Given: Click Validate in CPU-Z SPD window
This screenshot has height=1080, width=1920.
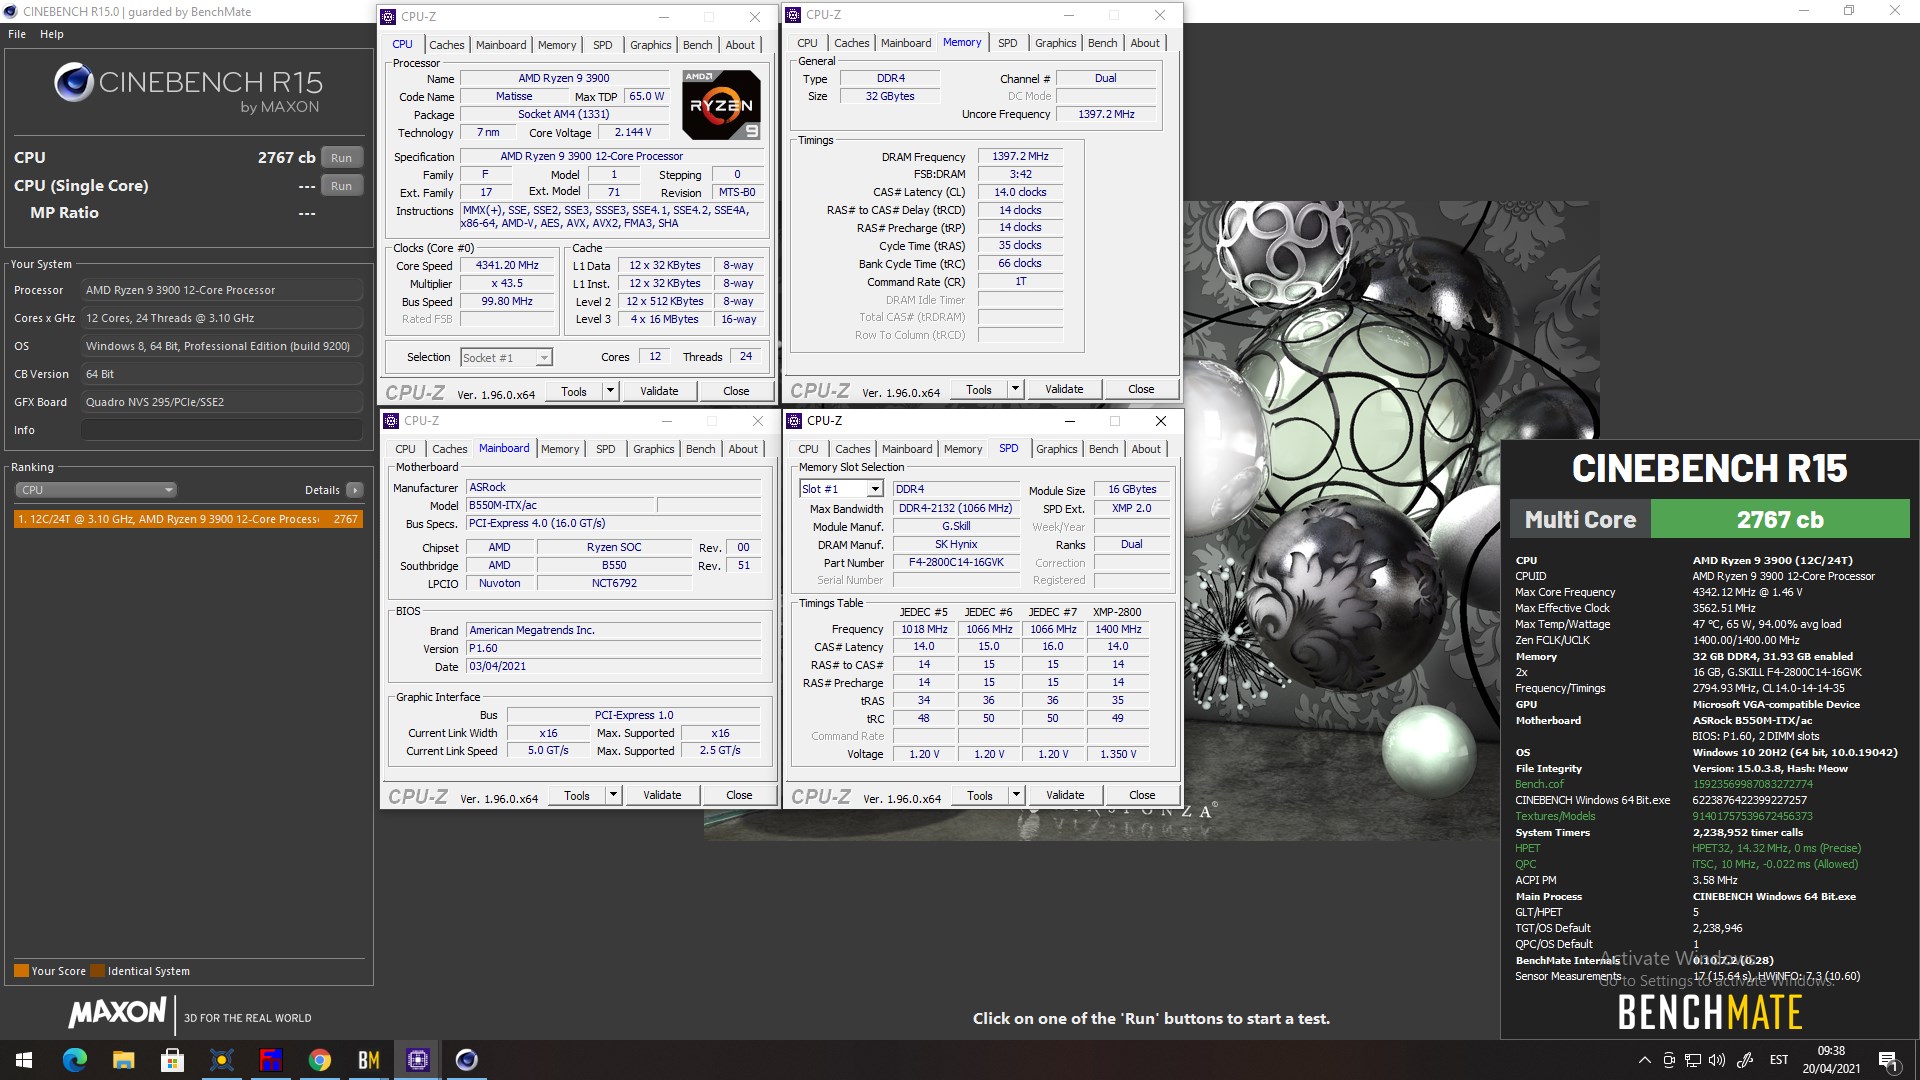Looking at the screenshot, I should (1064, 795).
